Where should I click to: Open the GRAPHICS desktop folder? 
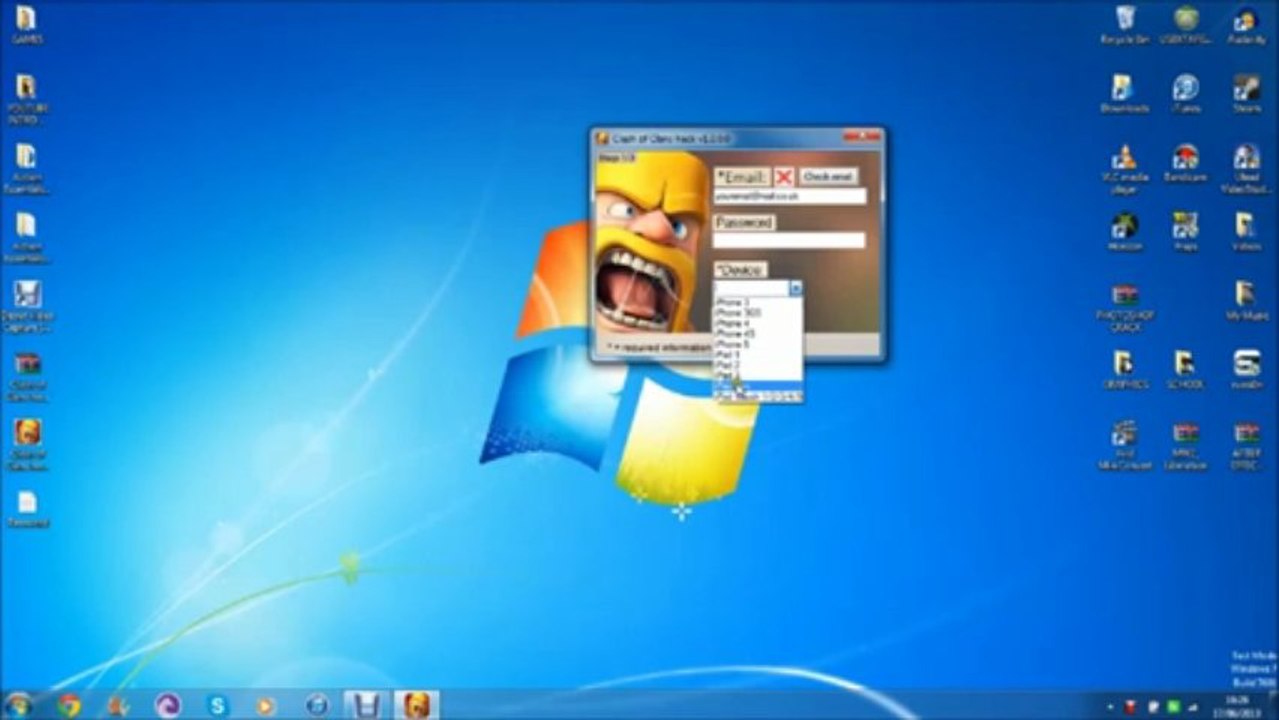1124,369
